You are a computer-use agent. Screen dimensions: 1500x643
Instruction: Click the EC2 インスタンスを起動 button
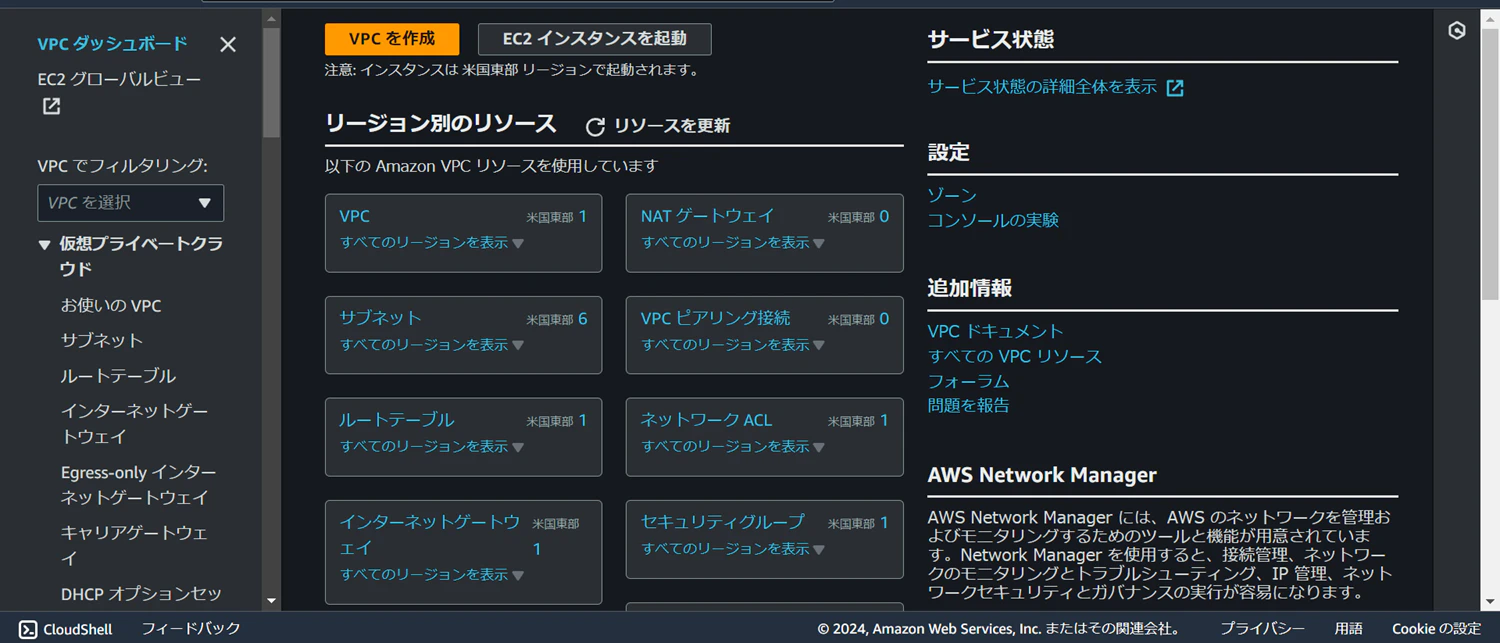[595, 39]
